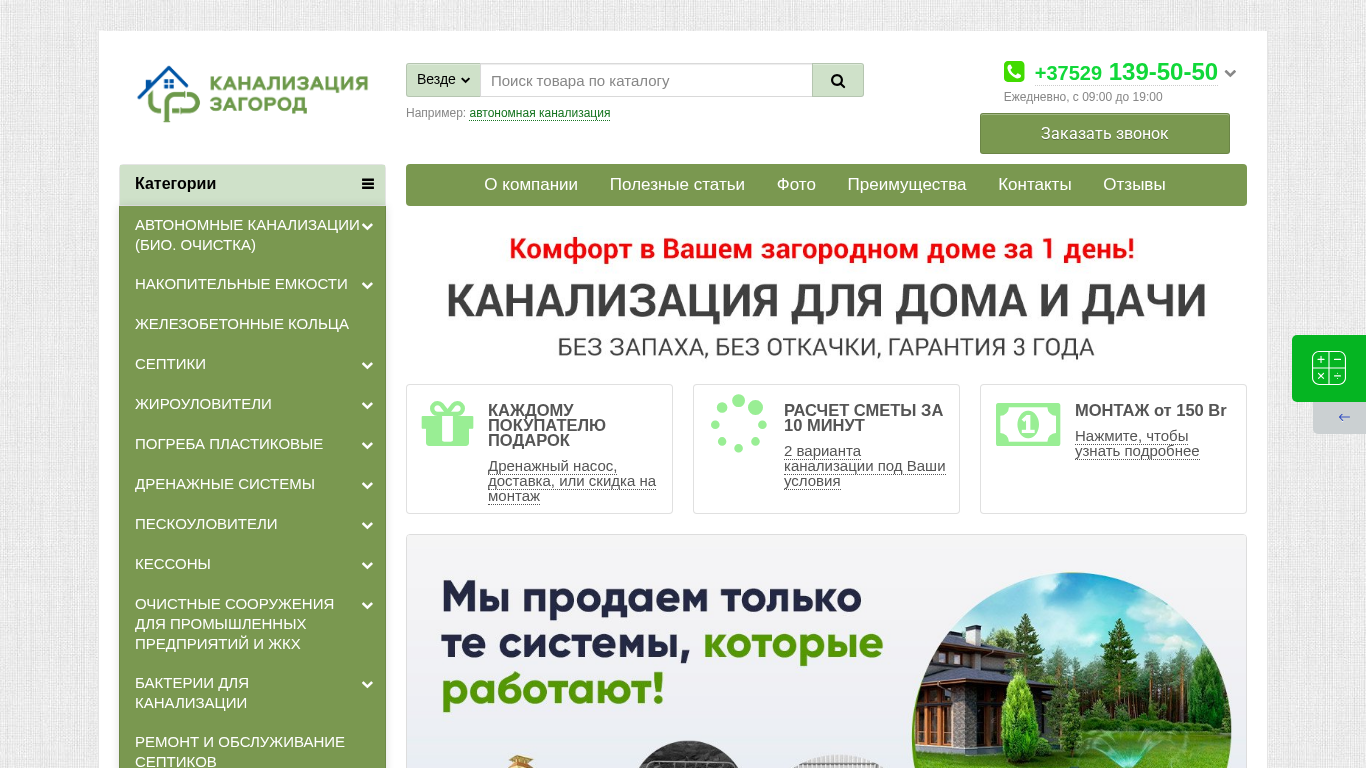1366x768 pixels.
Task: Open О компании menu item
Action: coord(531,185)
